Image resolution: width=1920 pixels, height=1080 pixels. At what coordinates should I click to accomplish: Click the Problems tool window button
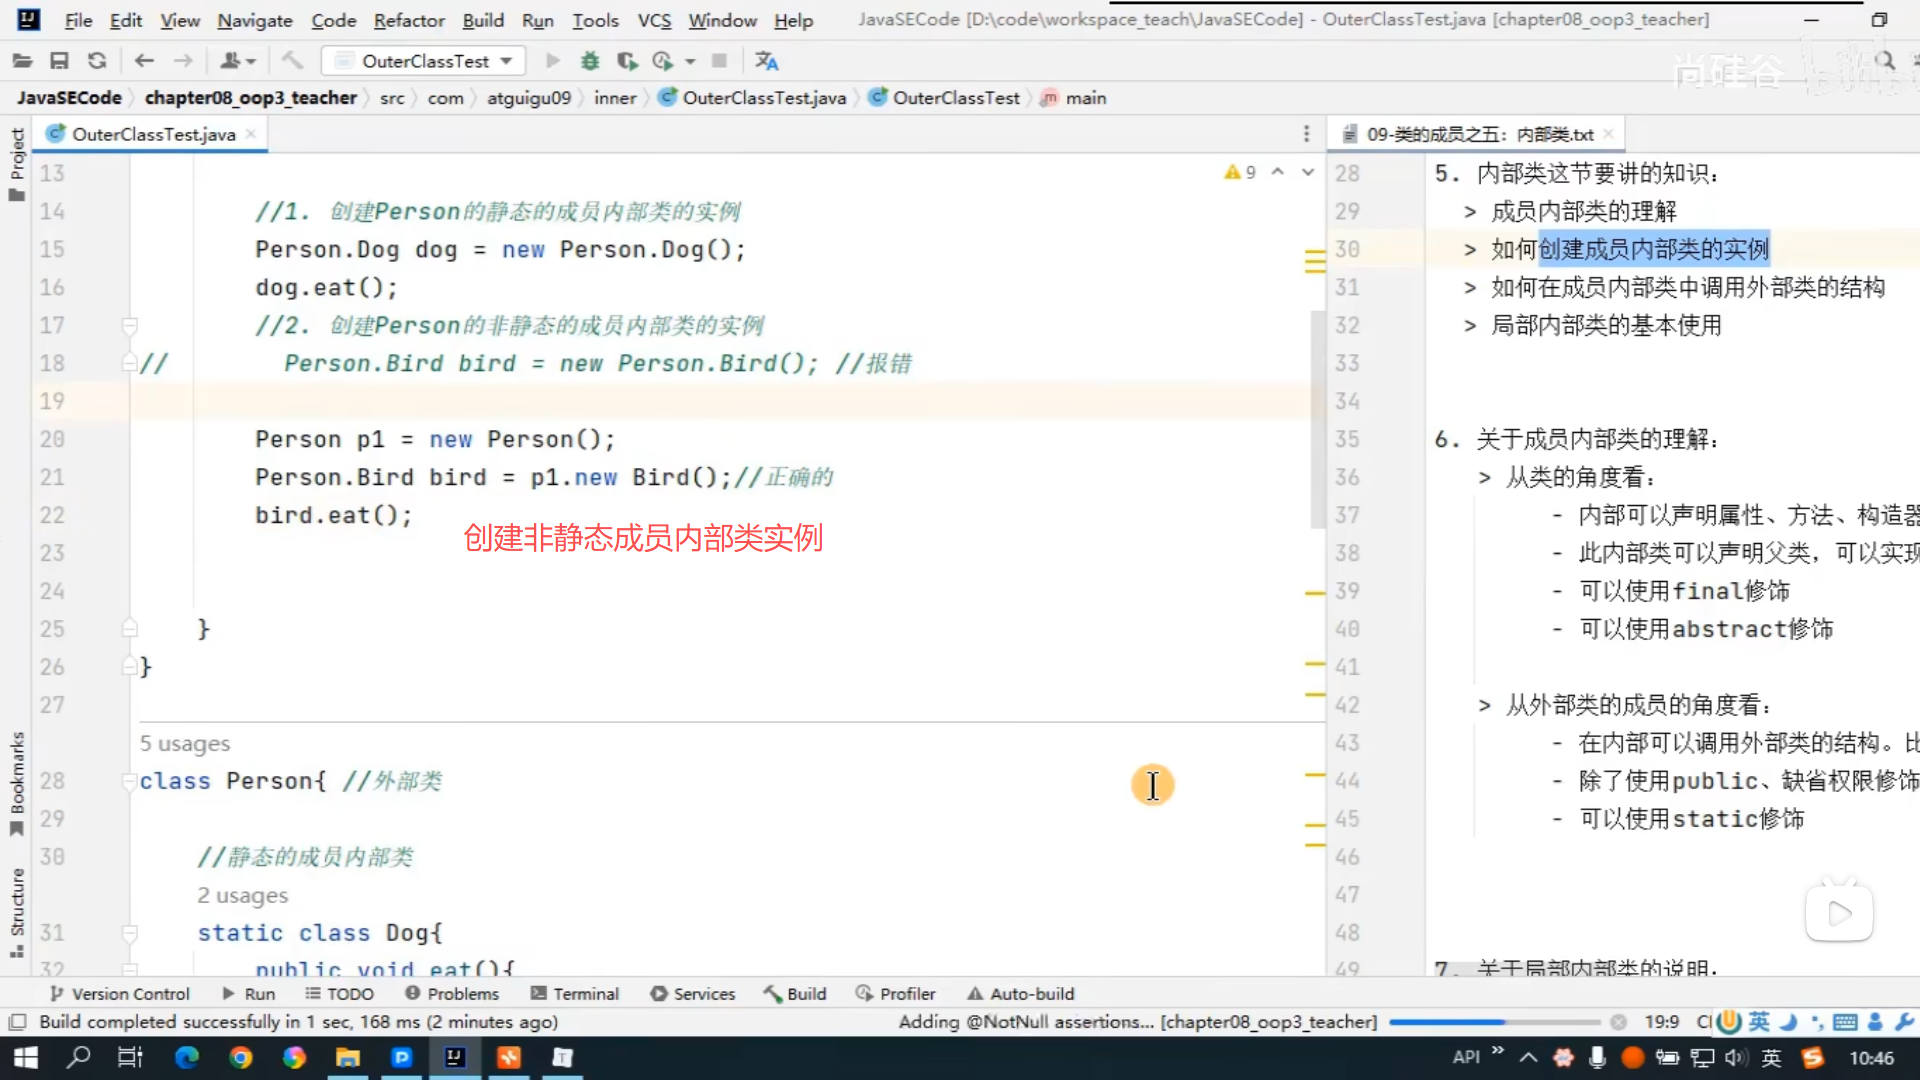coord(452,993)
